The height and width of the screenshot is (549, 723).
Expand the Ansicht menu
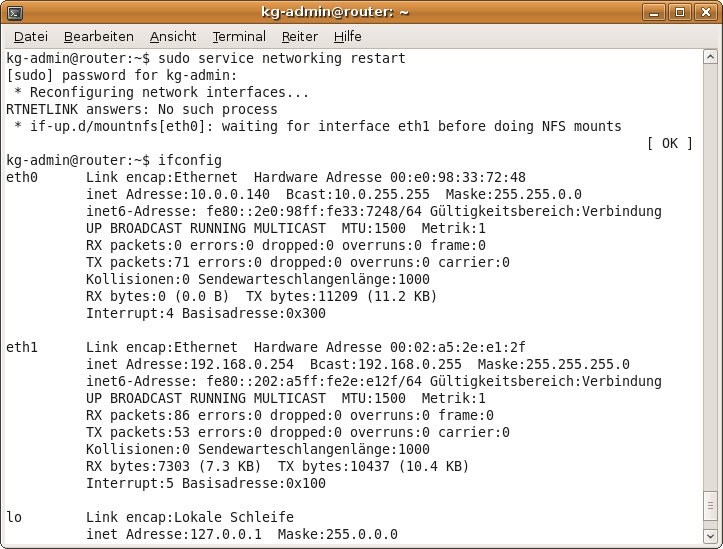173,36
